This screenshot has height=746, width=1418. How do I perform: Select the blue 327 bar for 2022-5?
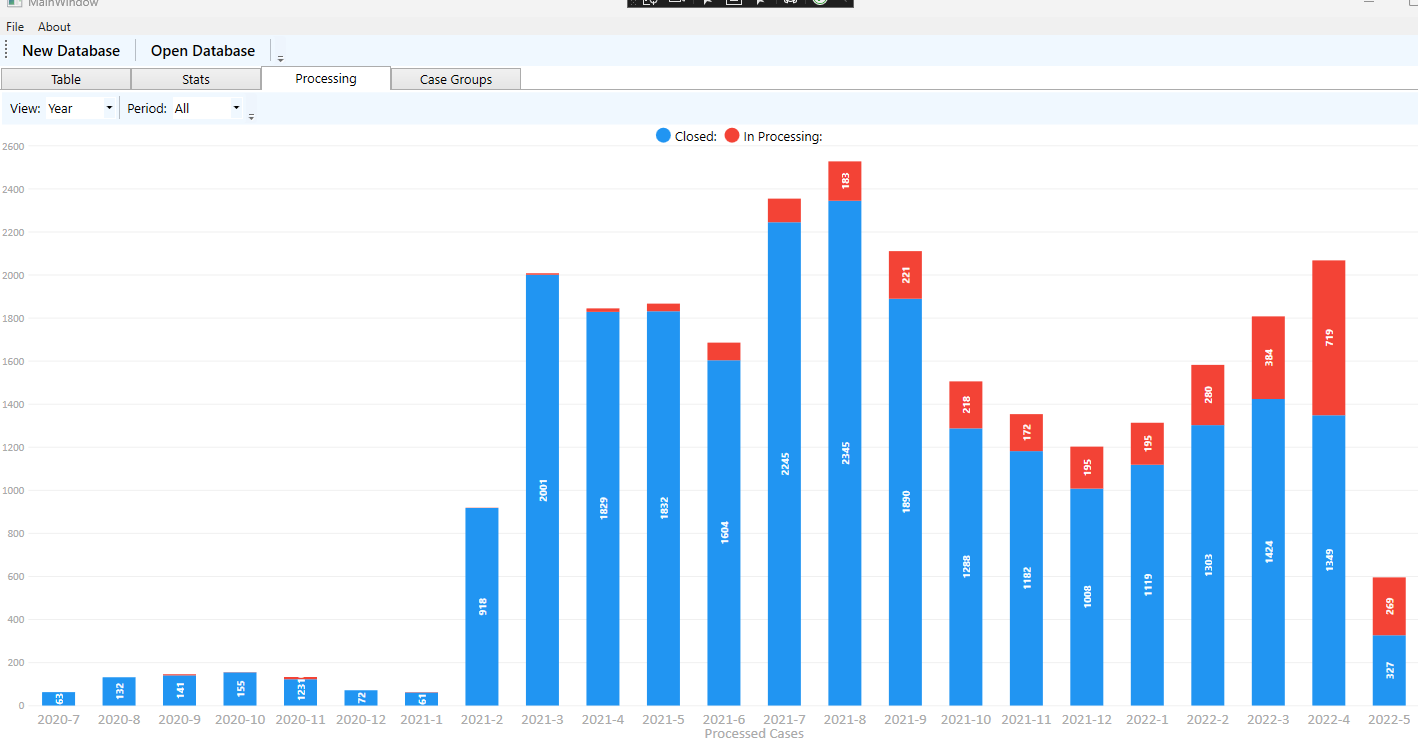pos(1390,670)
